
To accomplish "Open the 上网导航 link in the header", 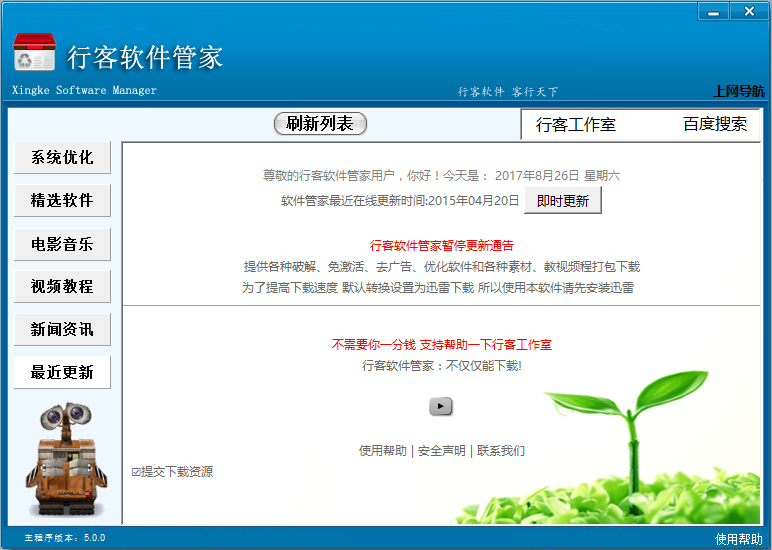I will (x=738, y=91).
